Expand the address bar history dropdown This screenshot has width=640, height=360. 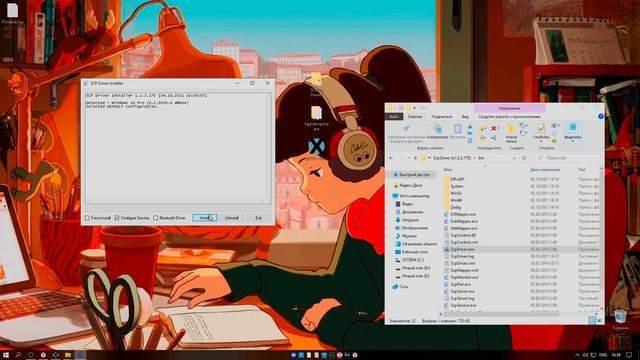[514, 158]
